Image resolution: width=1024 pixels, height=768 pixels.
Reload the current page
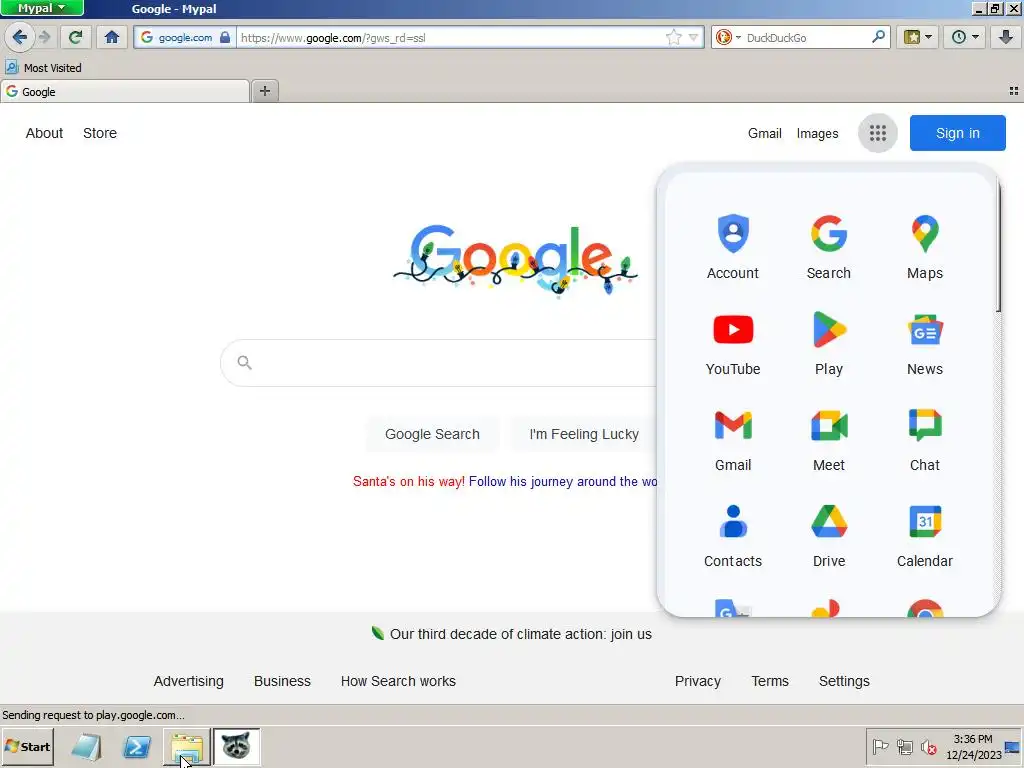(75, 37)
